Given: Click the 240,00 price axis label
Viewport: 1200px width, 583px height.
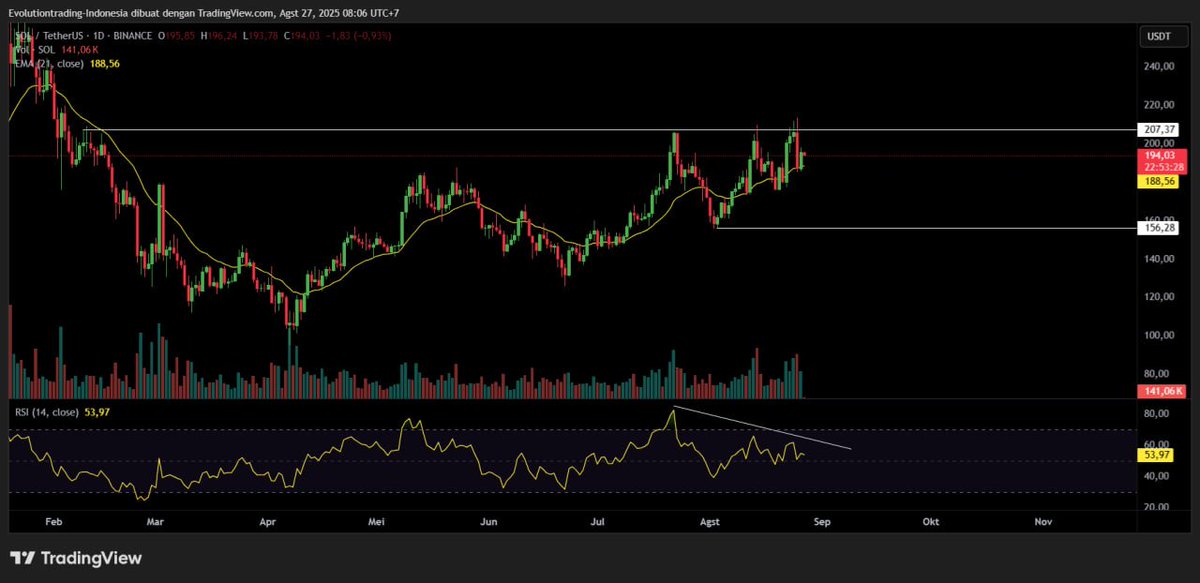Looking at the screenshot, I should tap(1158, 67).
